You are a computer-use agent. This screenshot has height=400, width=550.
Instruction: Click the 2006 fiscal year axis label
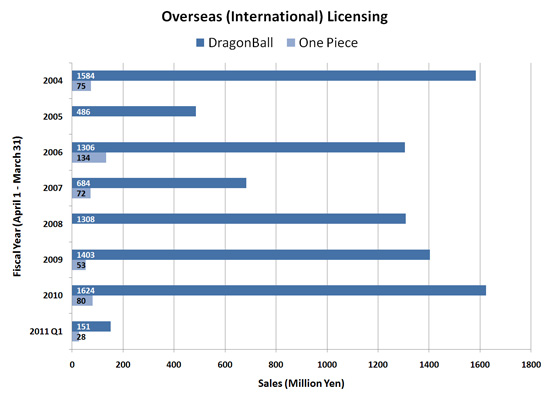53,152
